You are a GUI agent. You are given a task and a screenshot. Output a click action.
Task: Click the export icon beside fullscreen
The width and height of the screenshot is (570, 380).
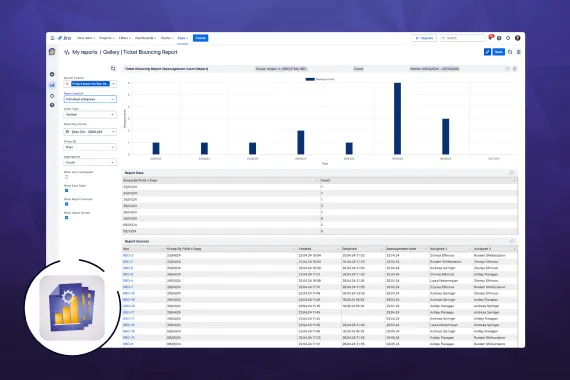click(x=519, y=52)
